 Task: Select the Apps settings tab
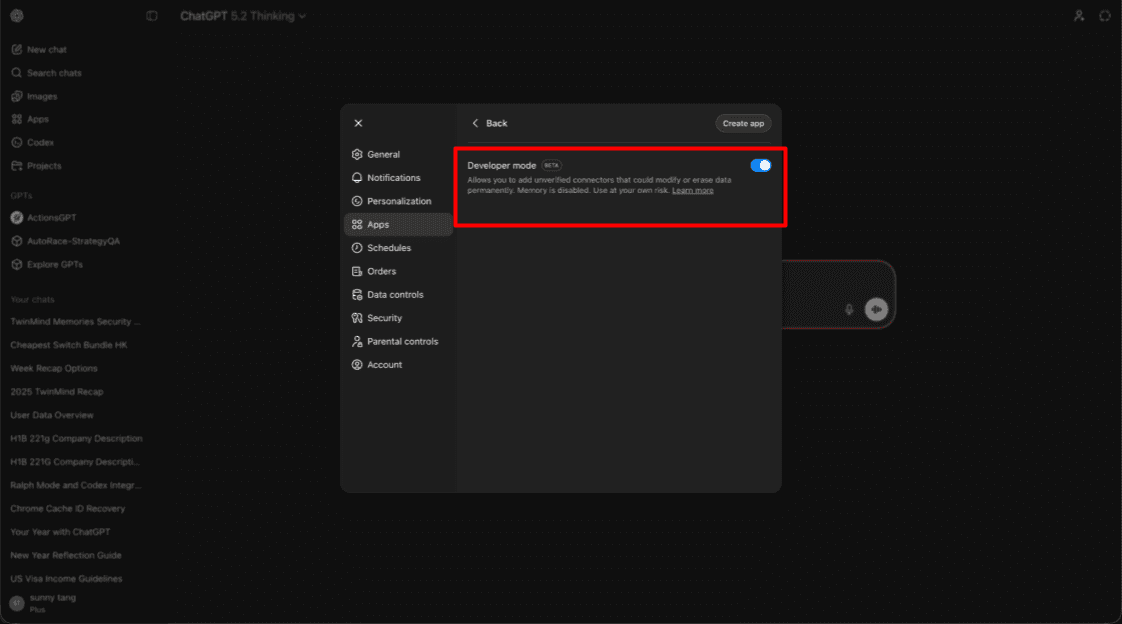pos(399,225)
